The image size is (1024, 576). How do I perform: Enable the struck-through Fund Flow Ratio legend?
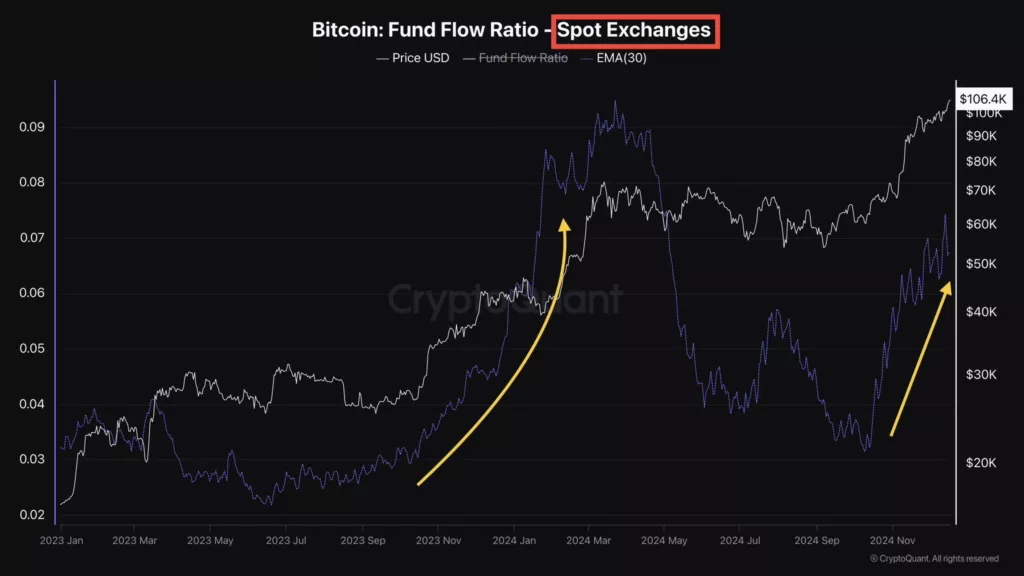click(515, 58)
